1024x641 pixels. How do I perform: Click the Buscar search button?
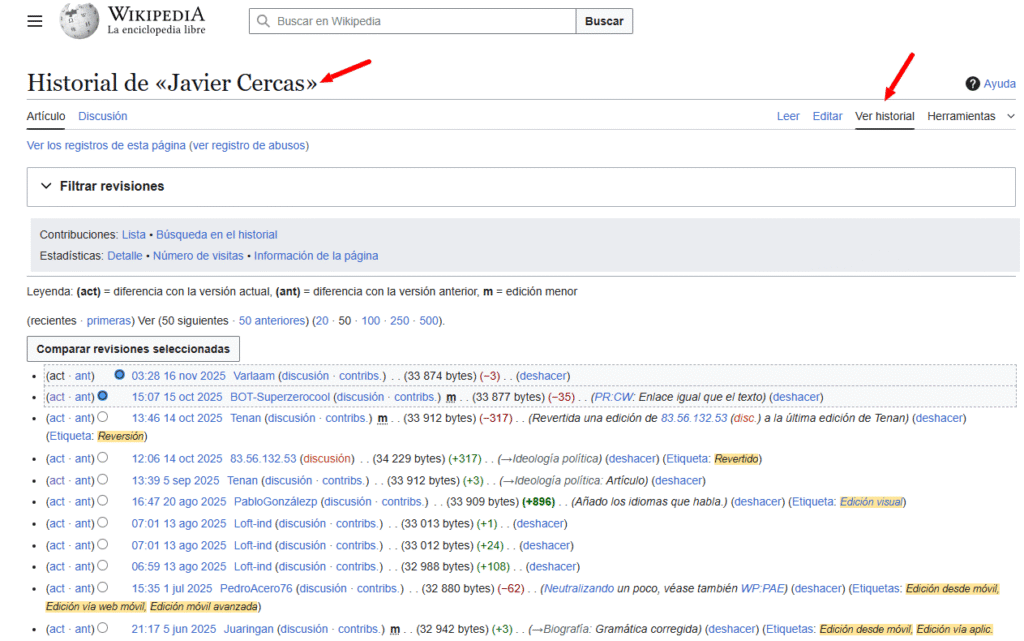[604, 21]
